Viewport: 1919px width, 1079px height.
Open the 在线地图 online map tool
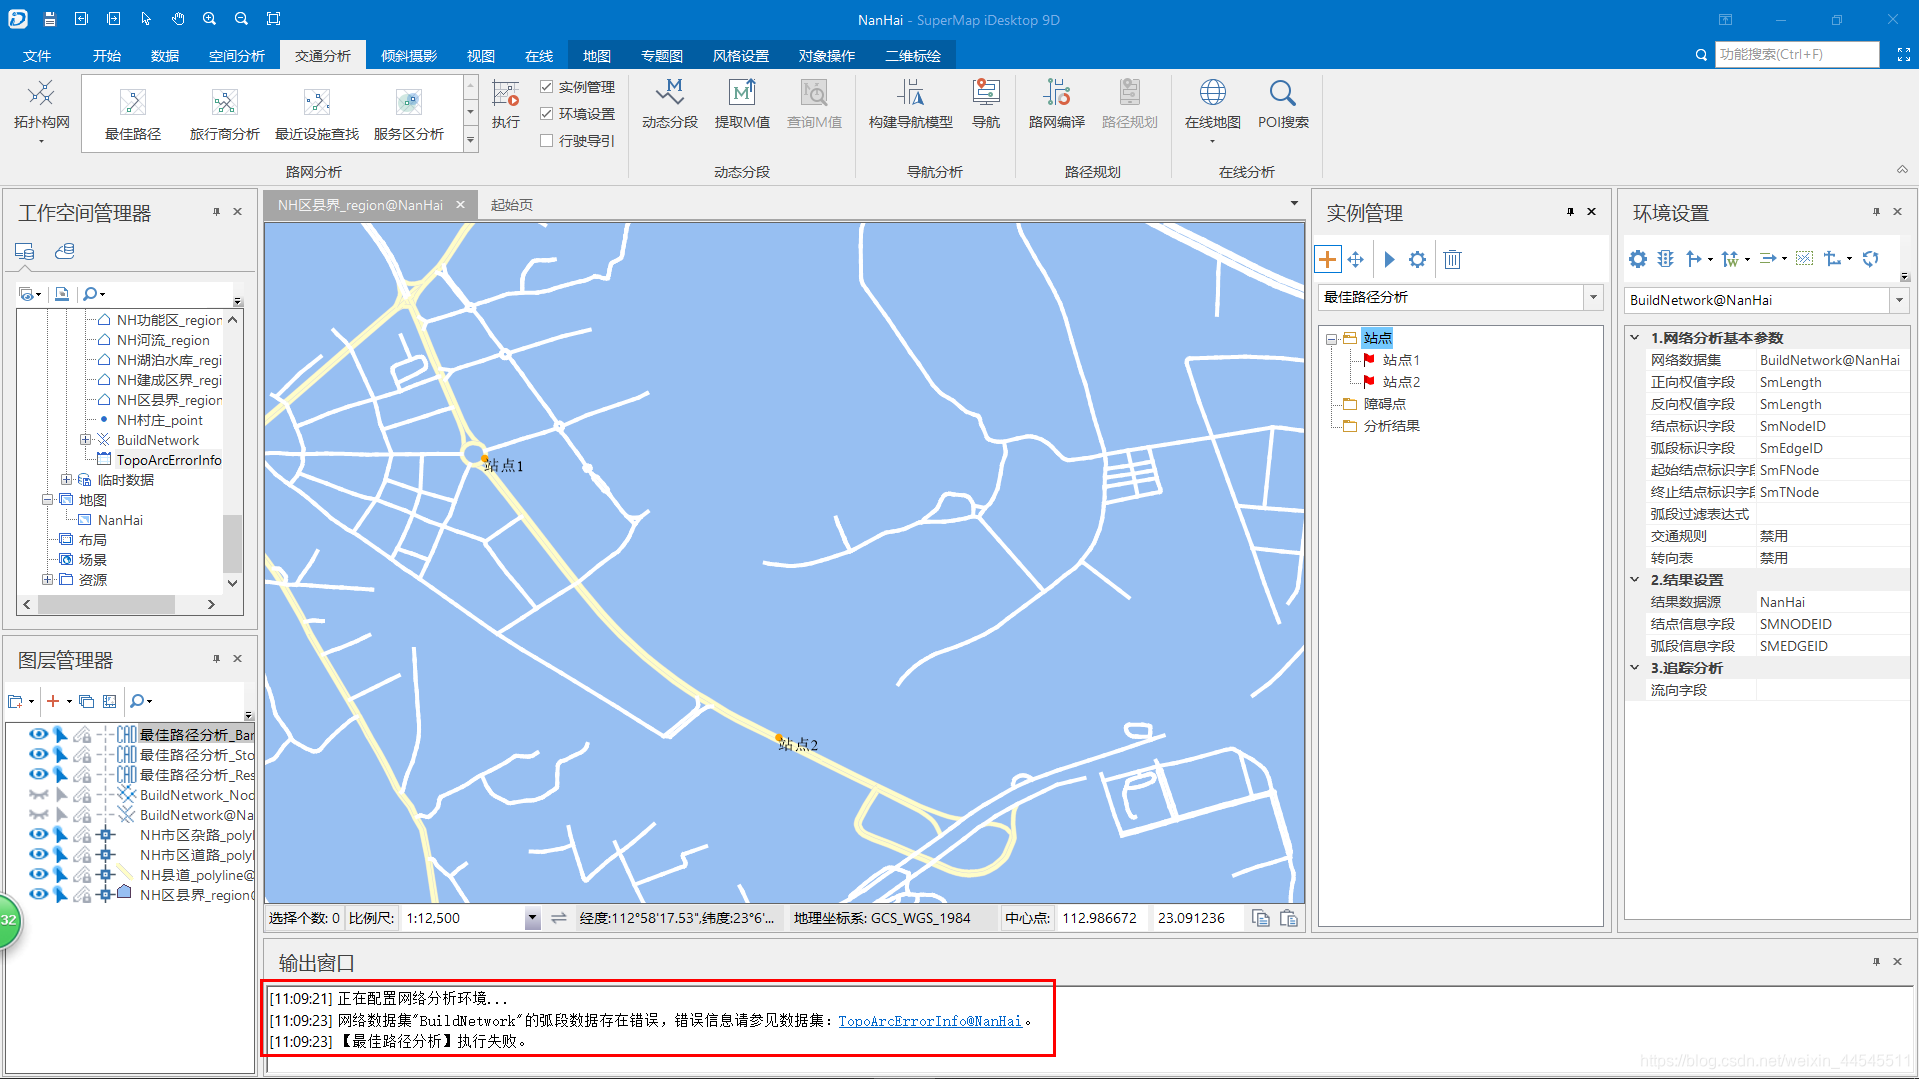[x=1212, y=104]
